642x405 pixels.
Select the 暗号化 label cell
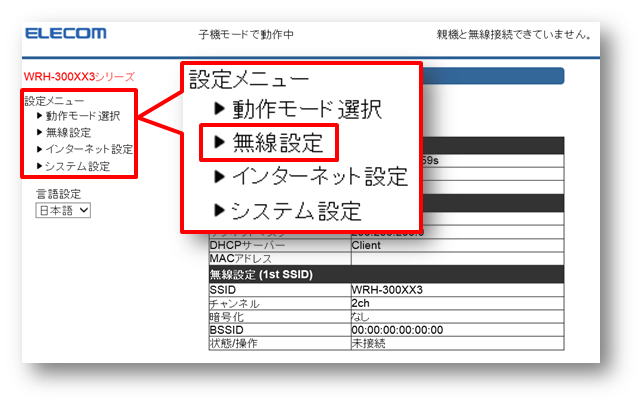coord(280,317)
